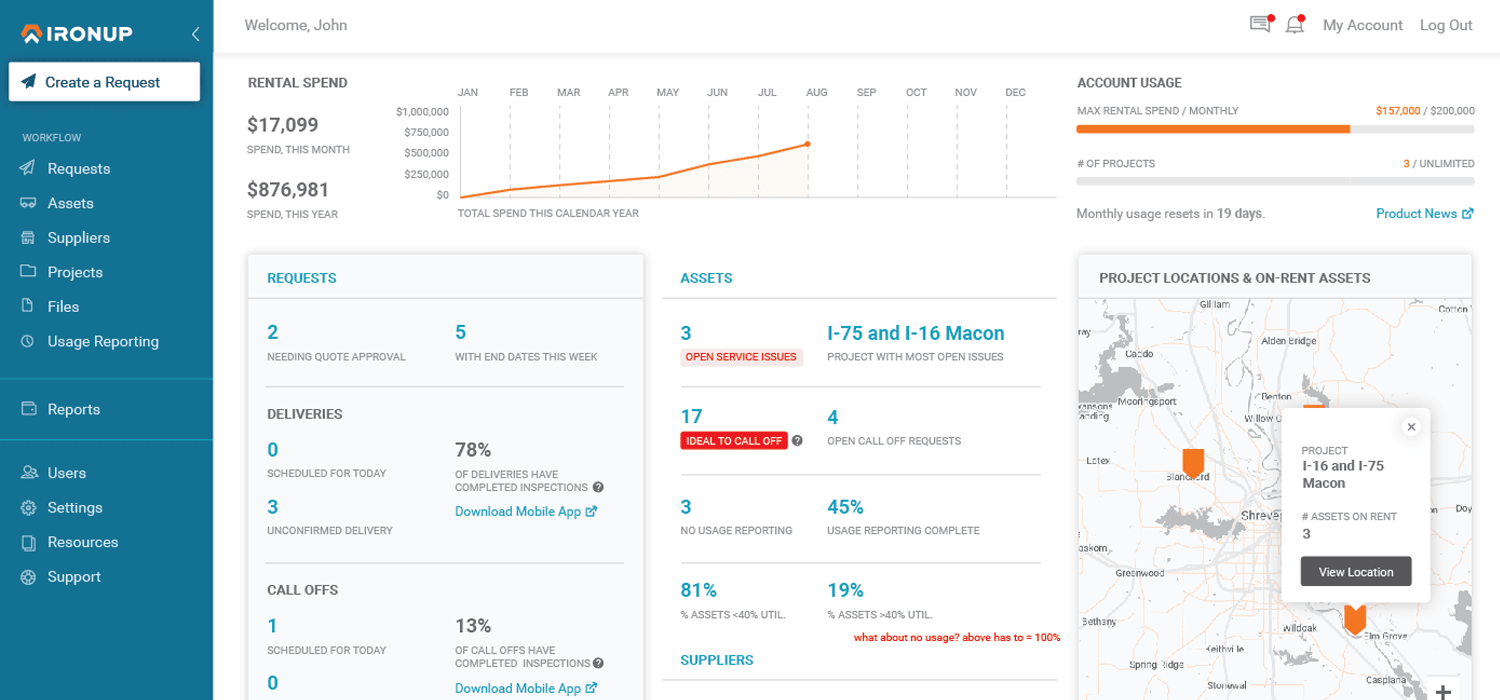Click the Settings gear icon
Image resolution: width=1500 pixels, height=700 pixels.
28,508
